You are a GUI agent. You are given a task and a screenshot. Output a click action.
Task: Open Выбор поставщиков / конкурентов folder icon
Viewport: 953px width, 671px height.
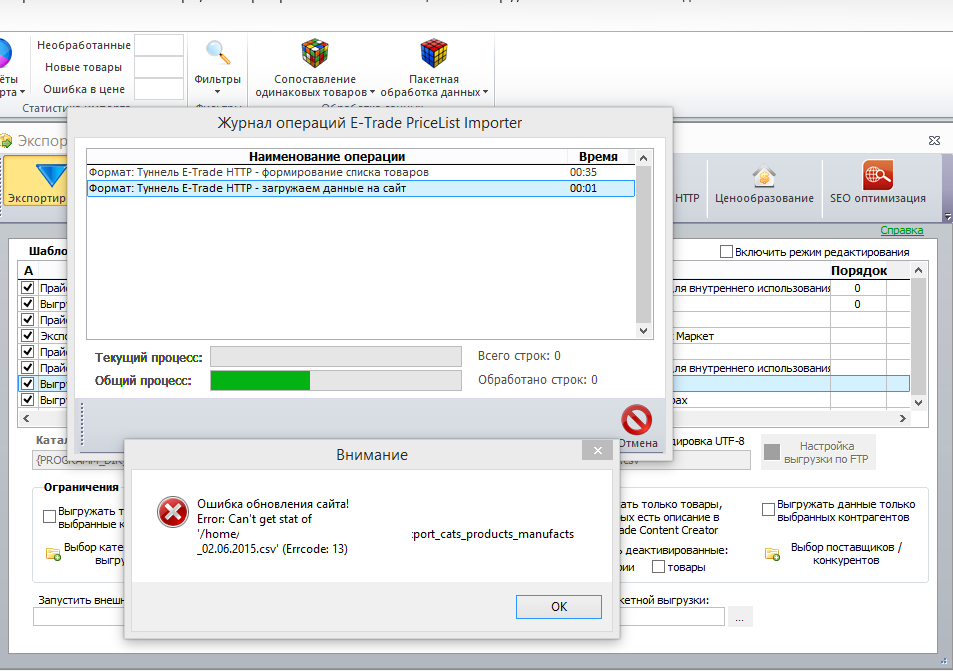(x=772, y=554)
